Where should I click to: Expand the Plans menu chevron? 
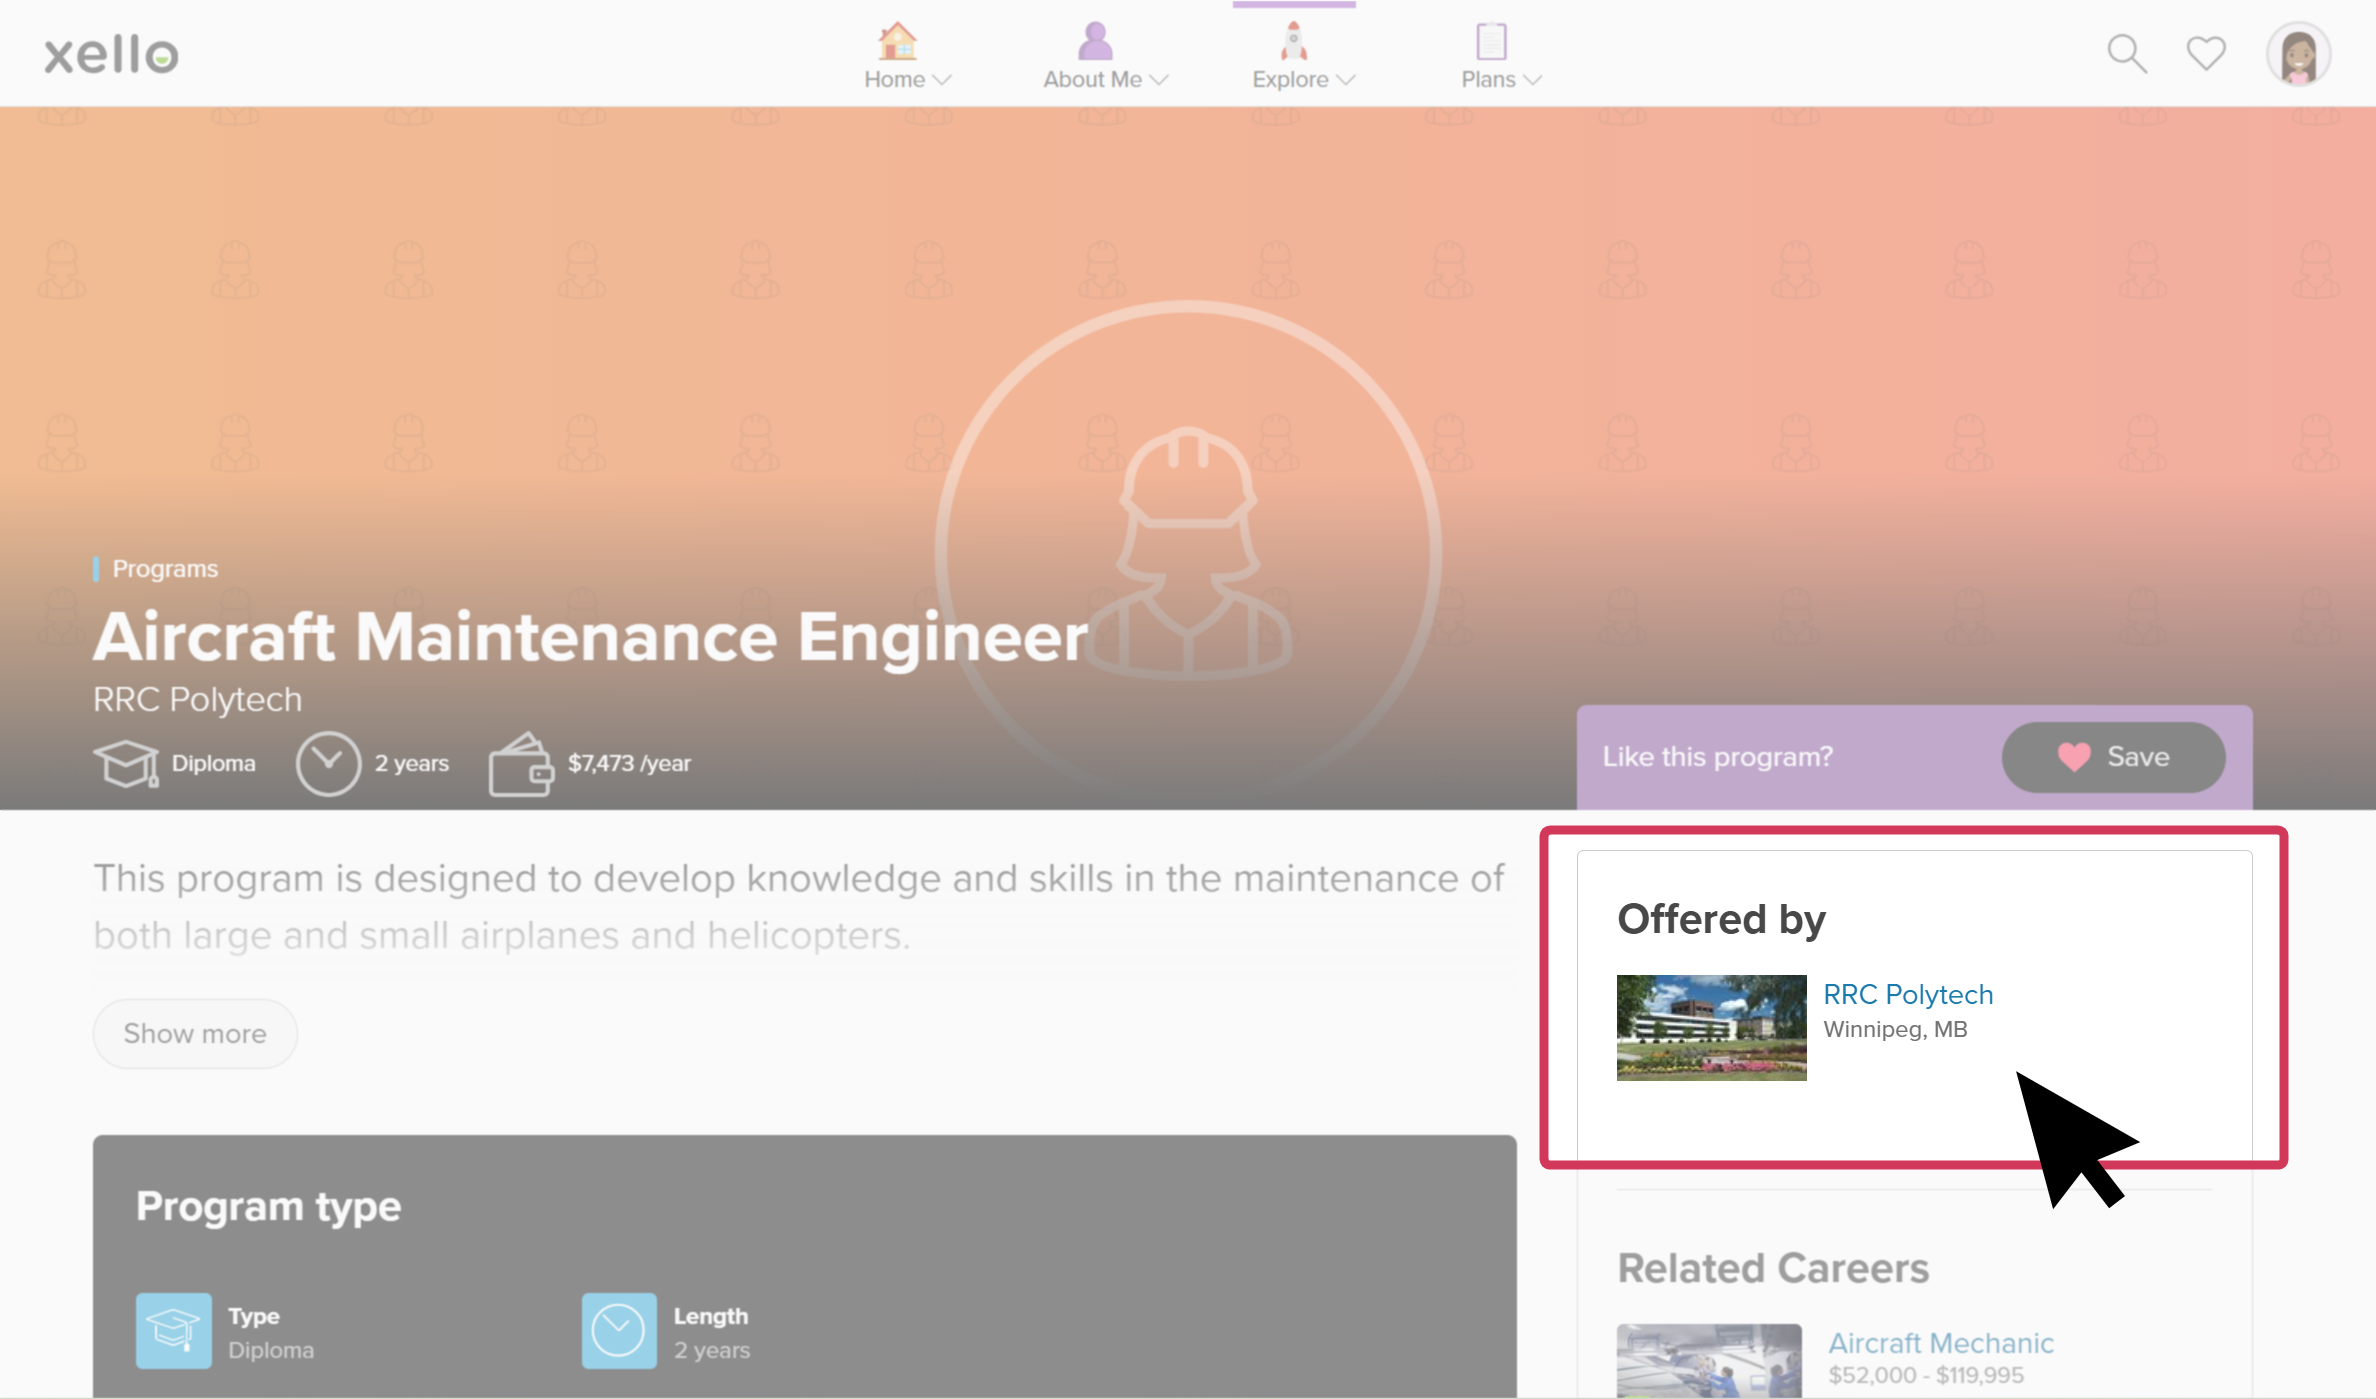[1532, 80]
